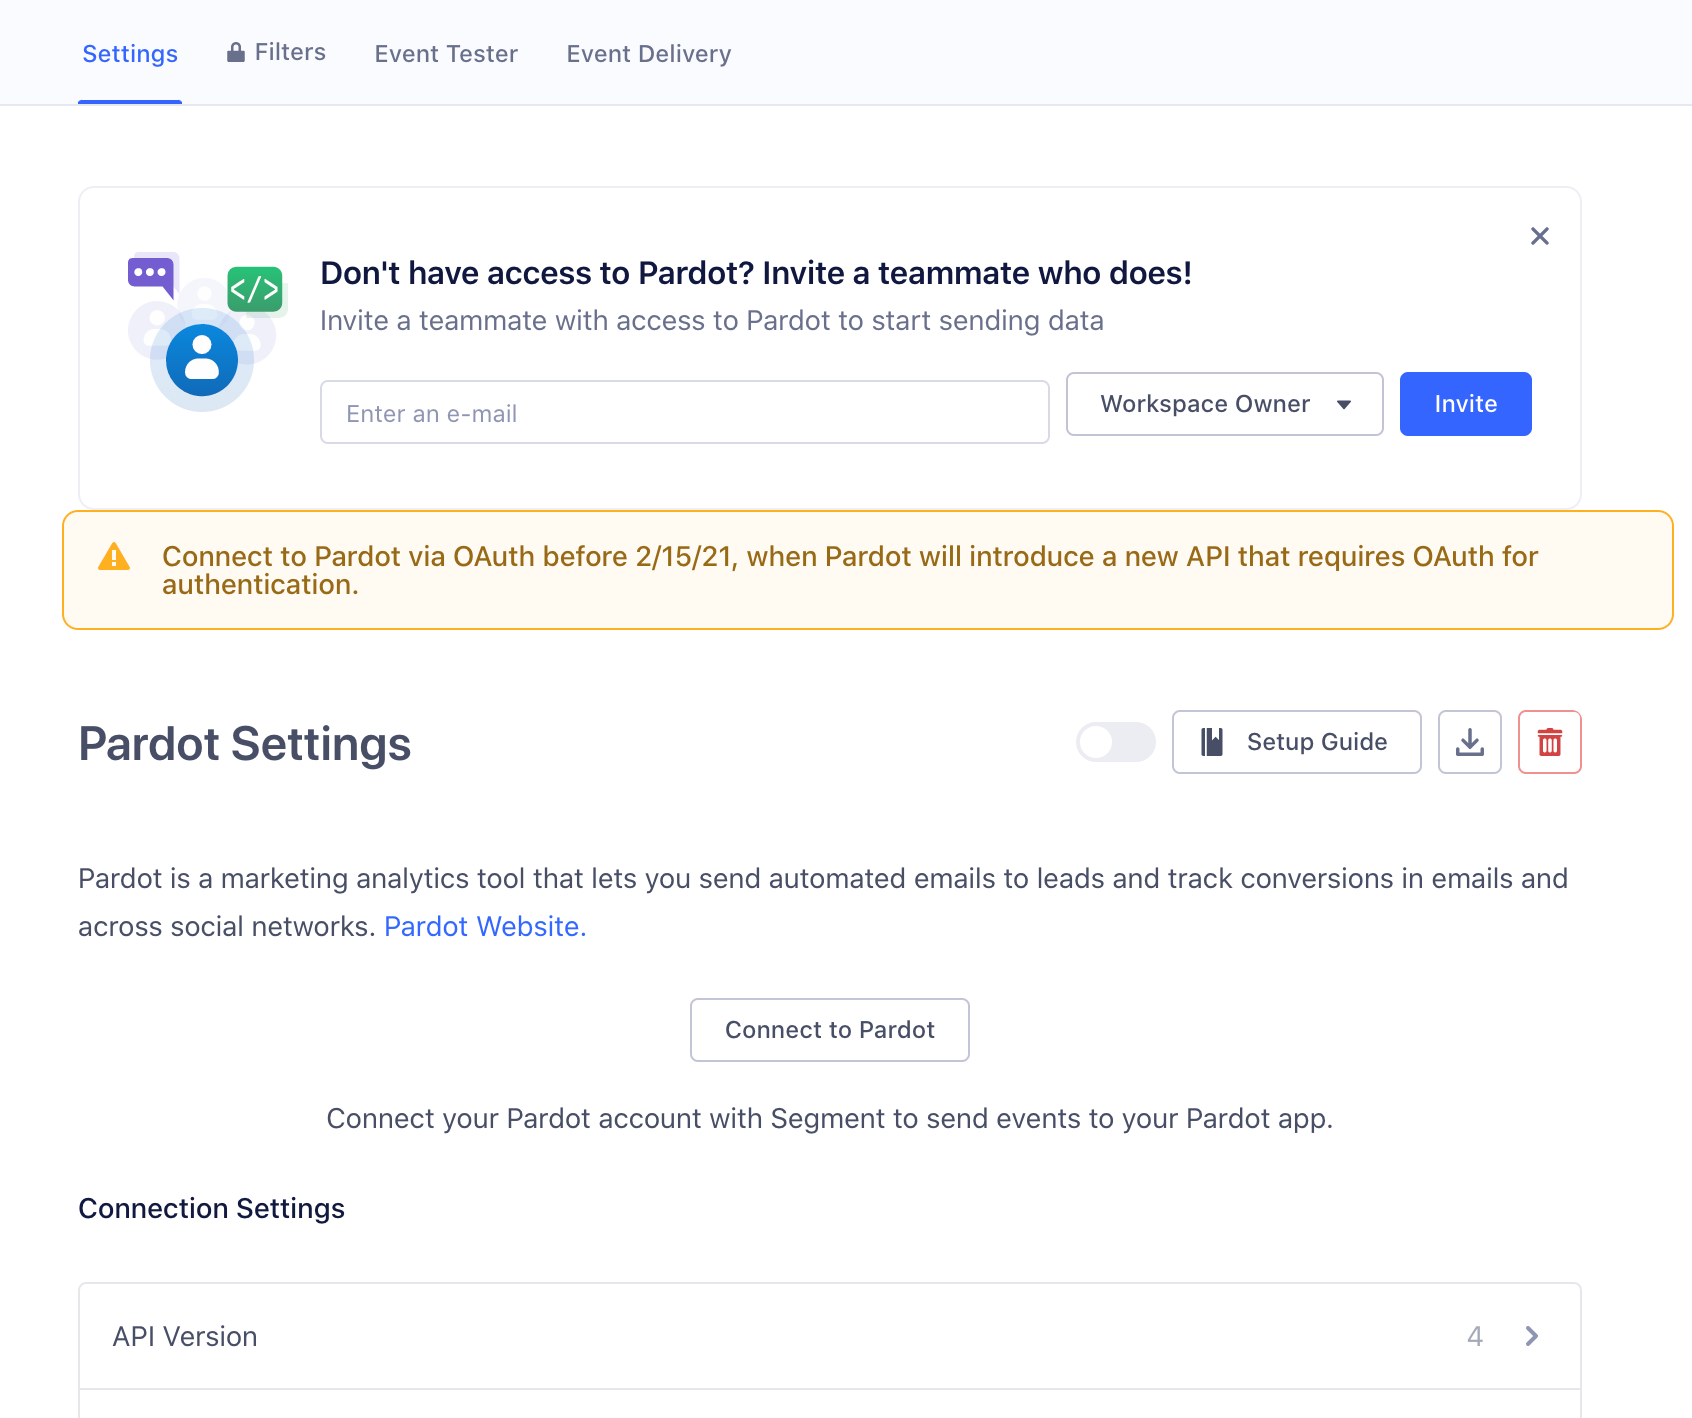
Task: Switch to the Event Tester tab
Action: [446, 53]
